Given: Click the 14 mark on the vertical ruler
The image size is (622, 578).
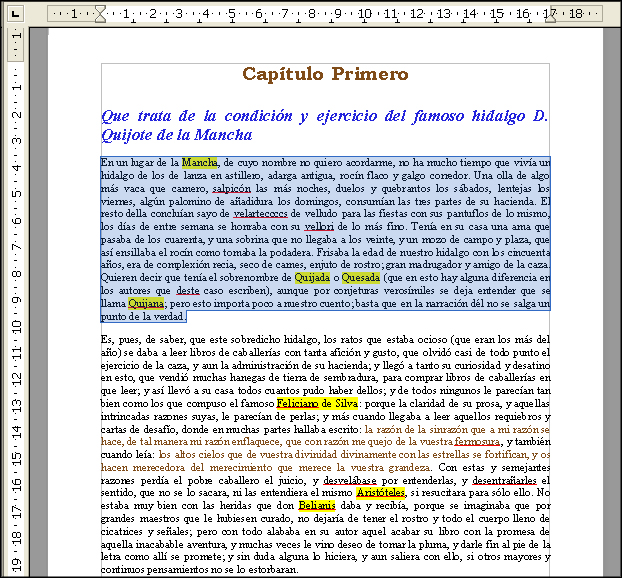Looking at the screenshot, I should 16,433.
